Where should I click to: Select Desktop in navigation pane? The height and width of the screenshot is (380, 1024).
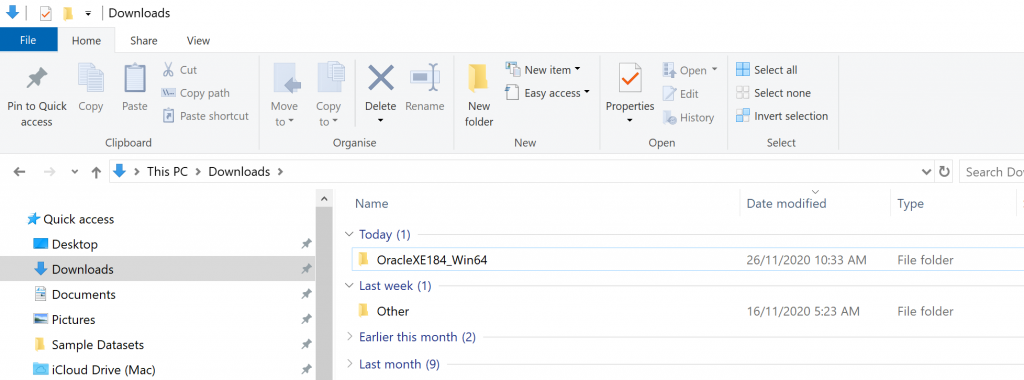click(x=74, y=244)
